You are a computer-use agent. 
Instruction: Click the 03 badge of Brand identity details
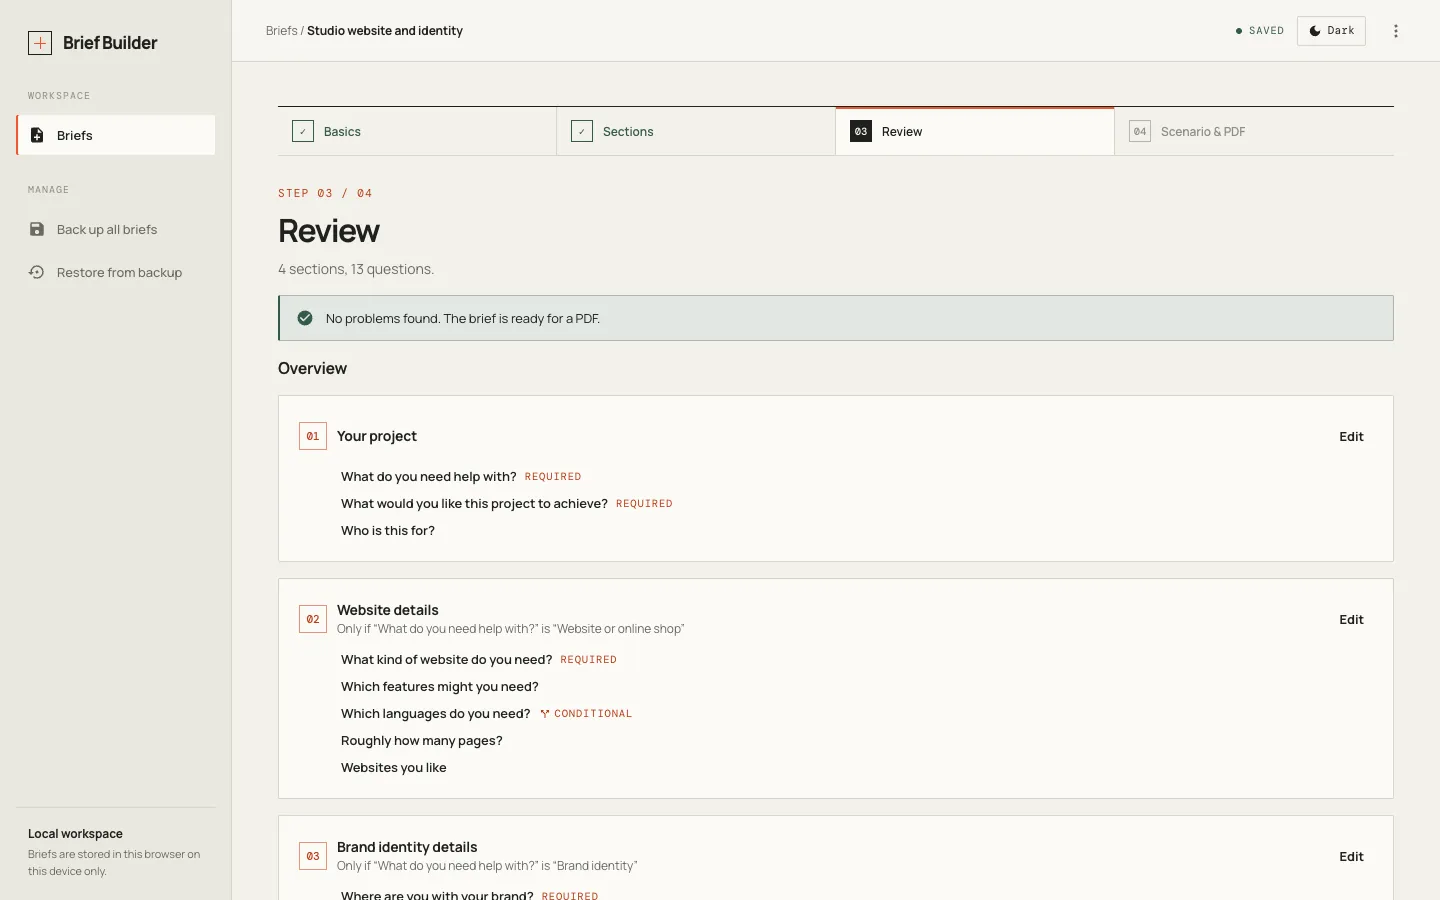[x=313, y=856]
